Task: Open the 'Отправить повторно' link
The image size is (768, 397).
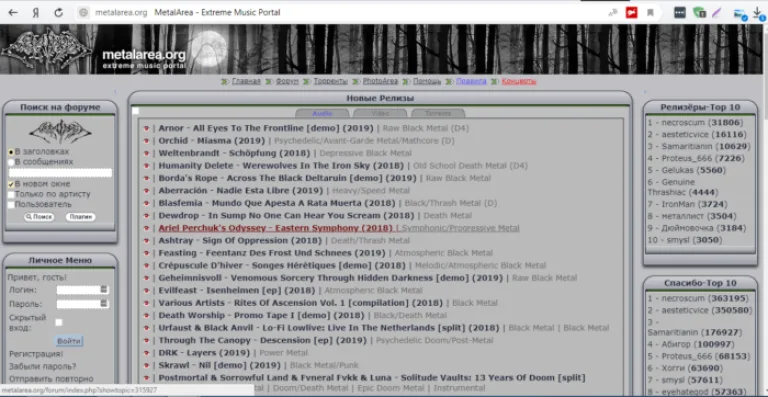Action: (51, 379)
